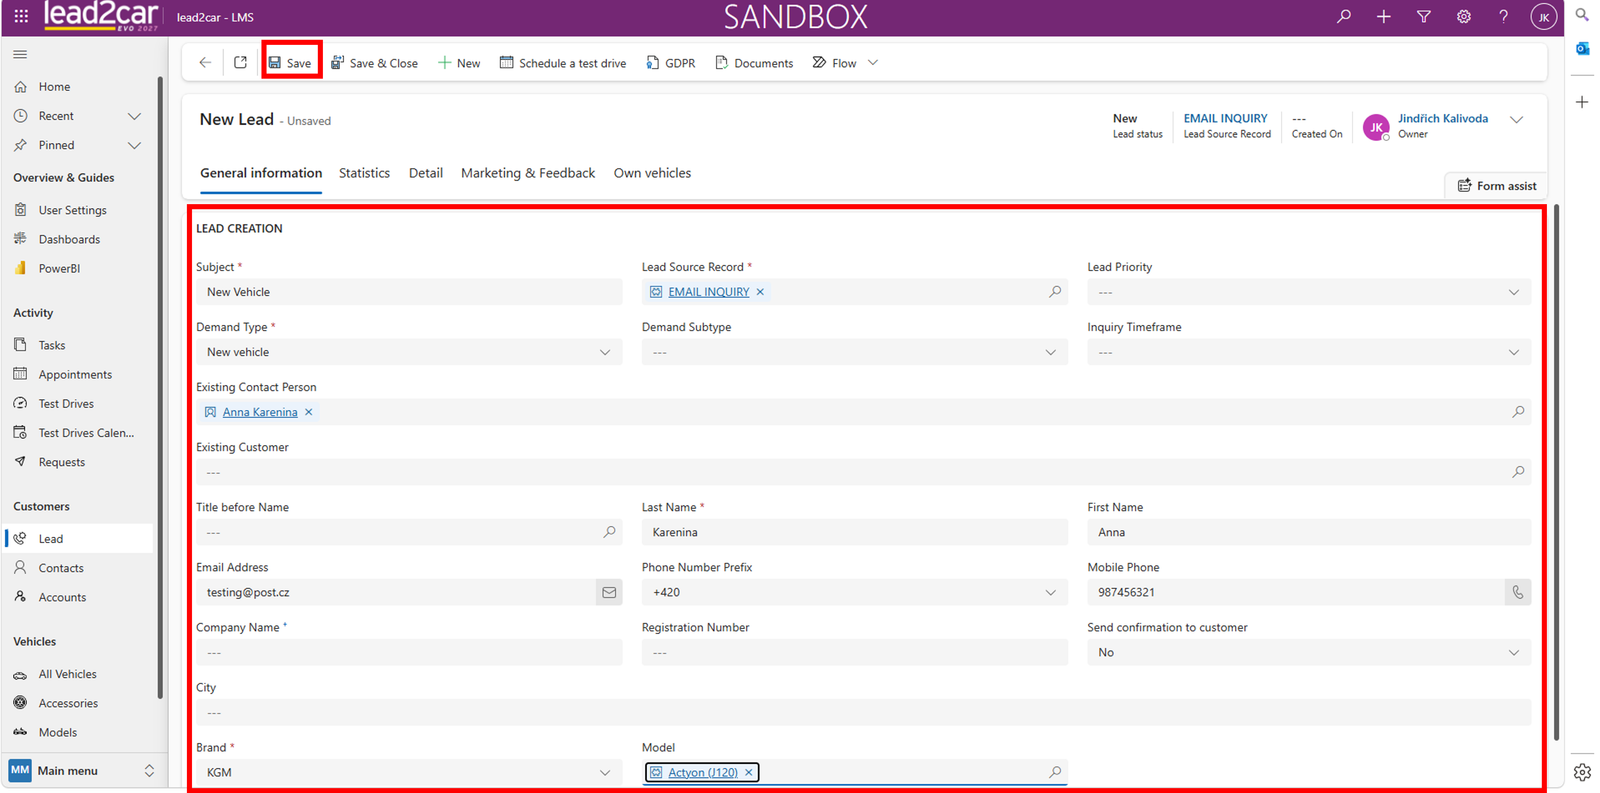
Task: Open the Demand Type dropdown
Action: [x=409, y=352]
